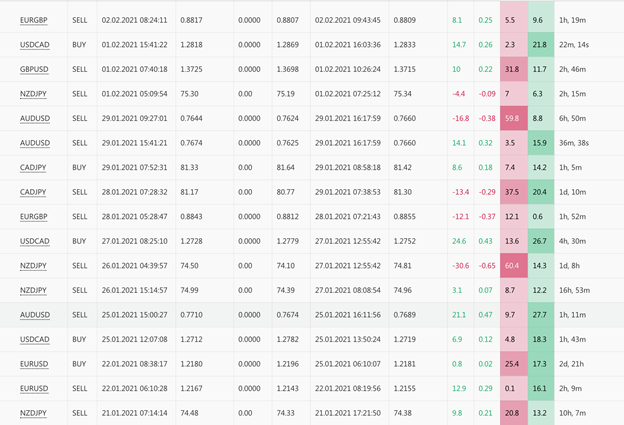Click open date 27.01.2021 08:25:10

(x=133, y=240)
